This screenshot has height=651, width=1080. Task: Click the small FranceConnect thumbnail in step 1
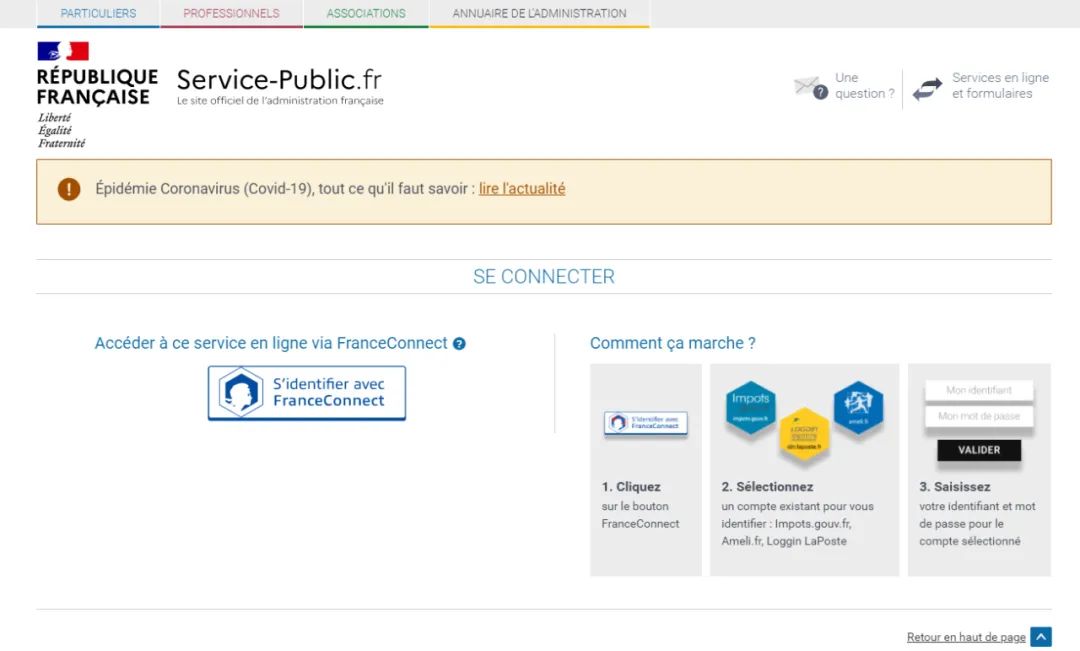pyautogui.click(x=645, y=423)
